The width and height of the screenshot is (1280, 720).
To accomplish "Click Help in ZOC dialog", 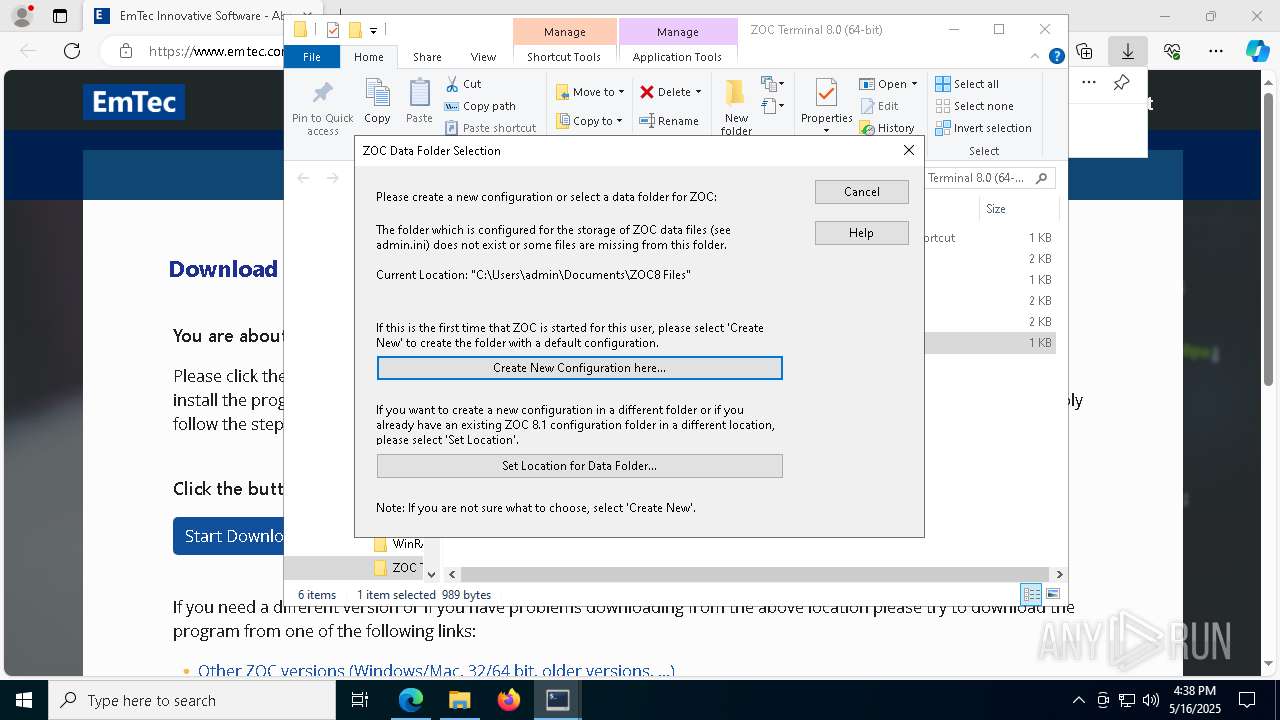I will click(861, 233).
